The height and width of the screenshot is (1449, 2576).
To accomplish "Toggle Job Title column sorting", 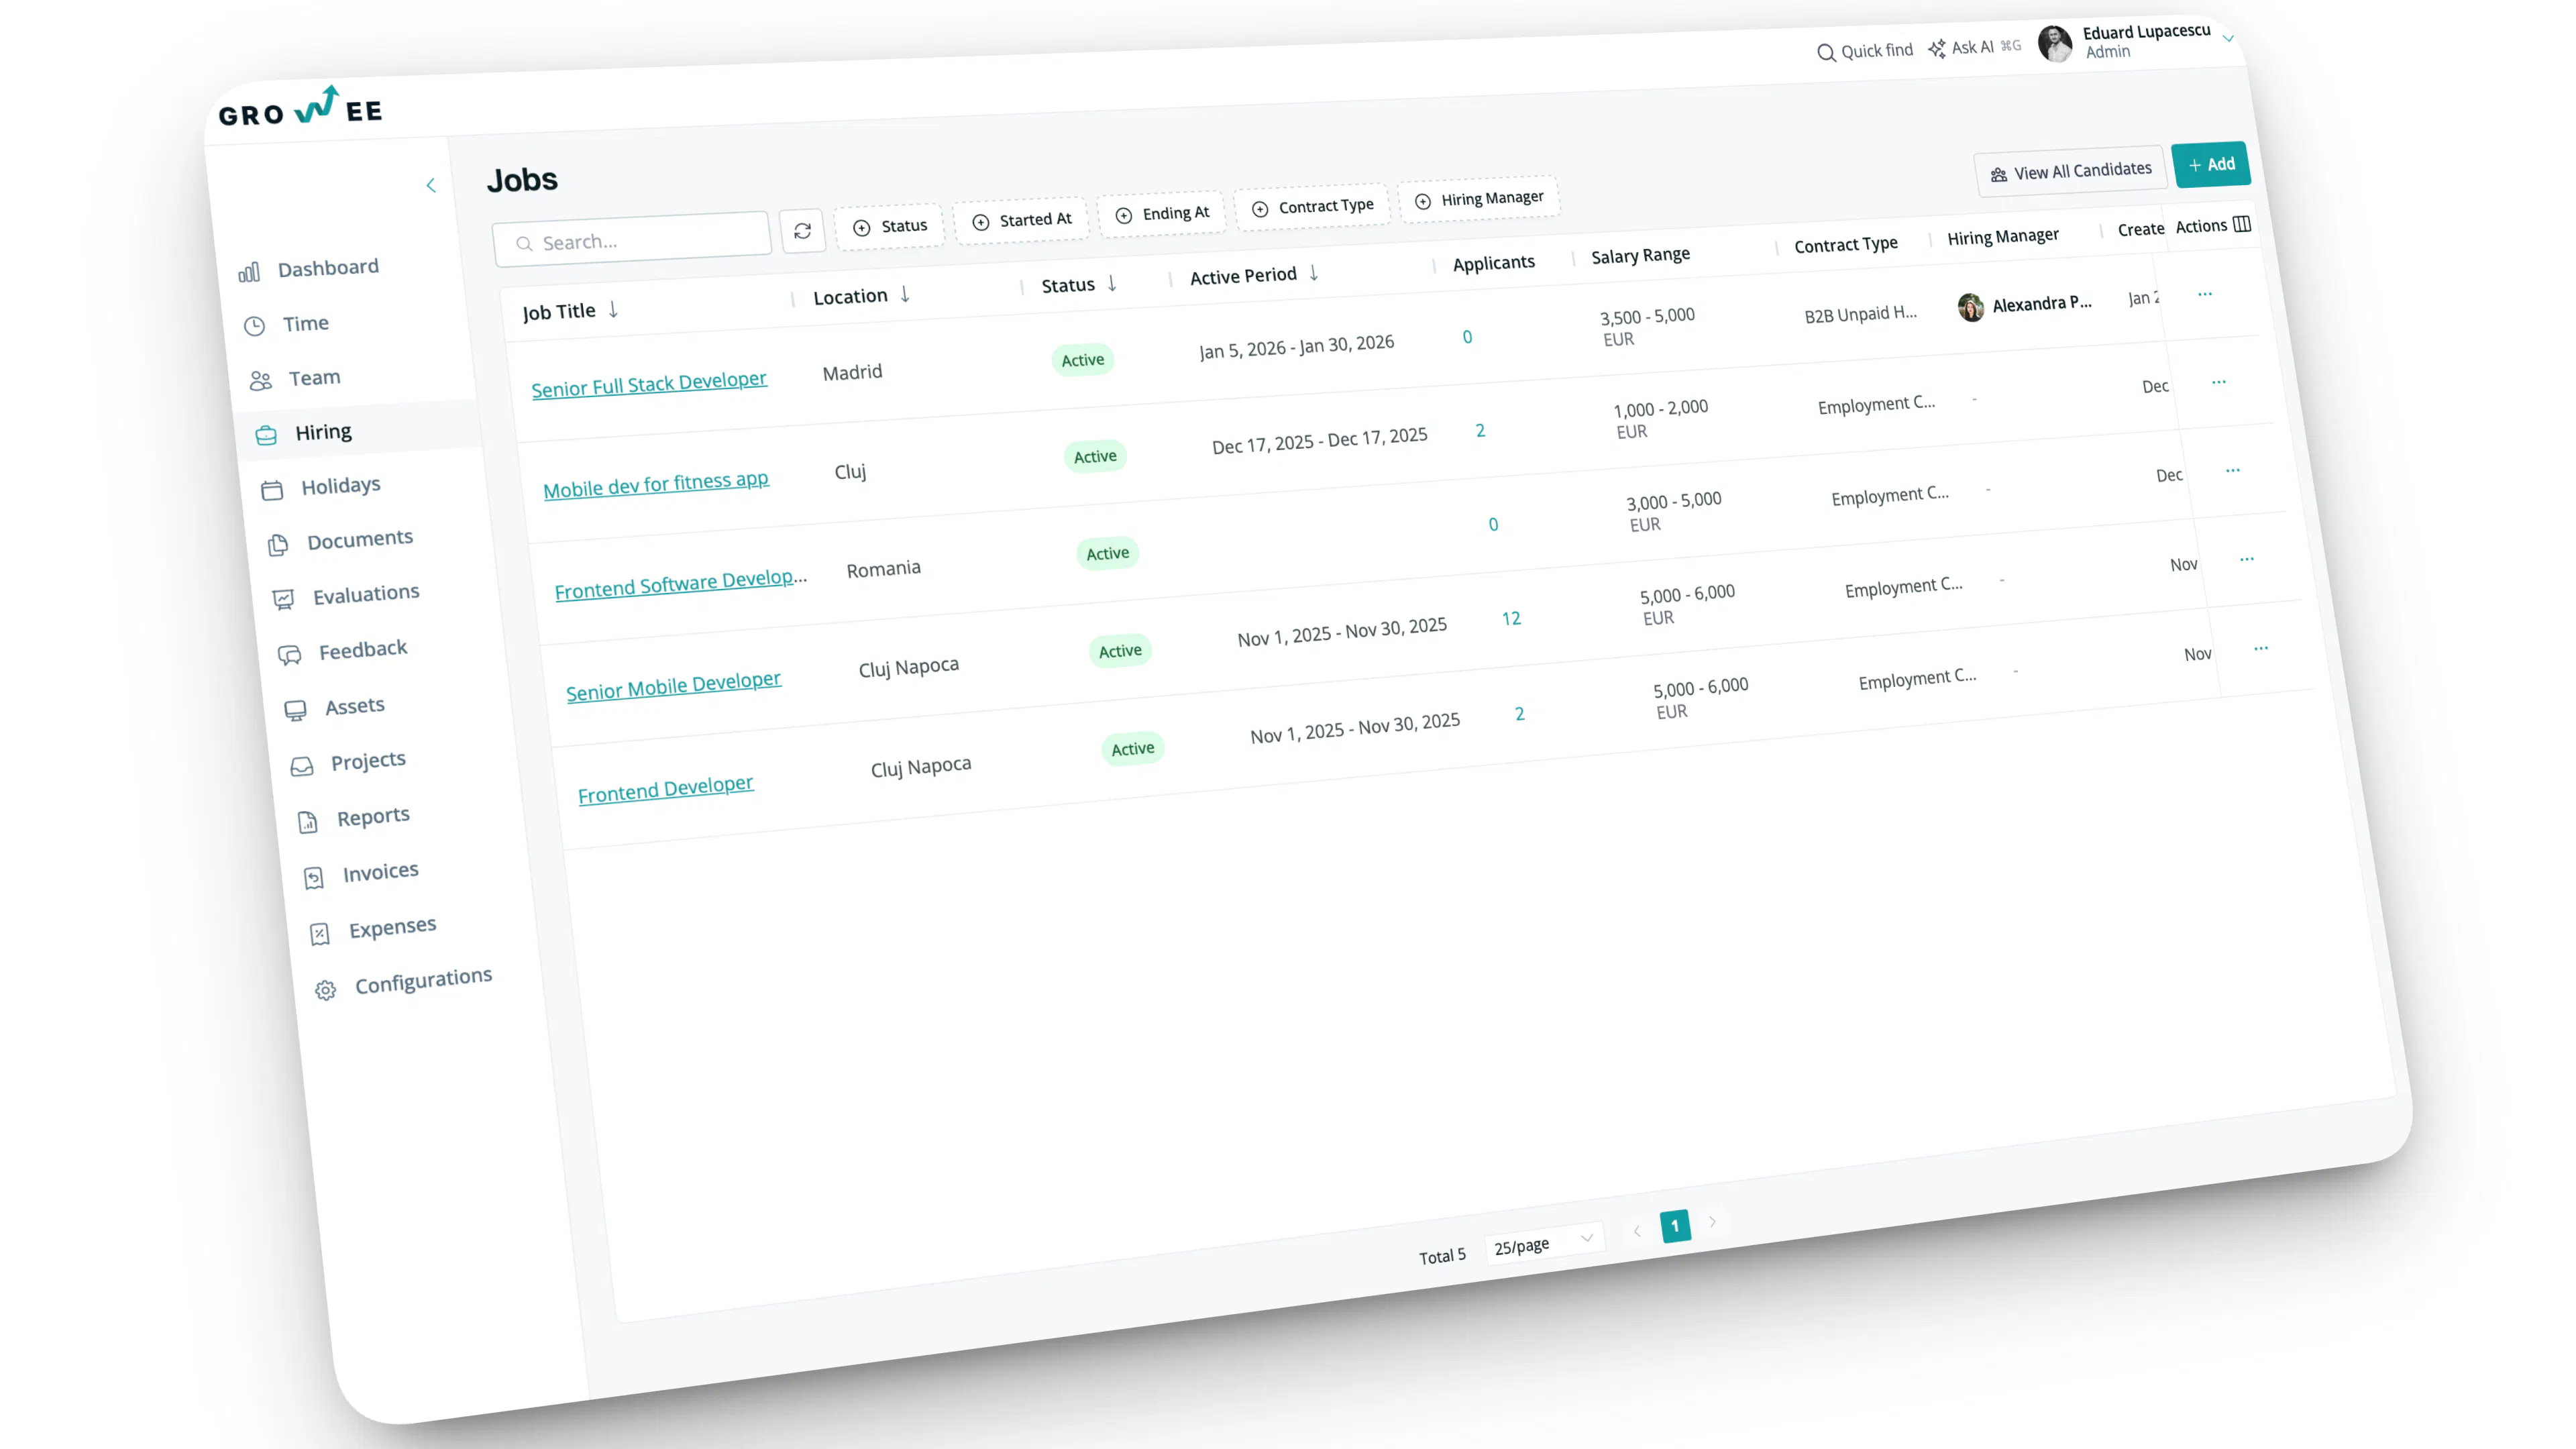I will point(612,311).
